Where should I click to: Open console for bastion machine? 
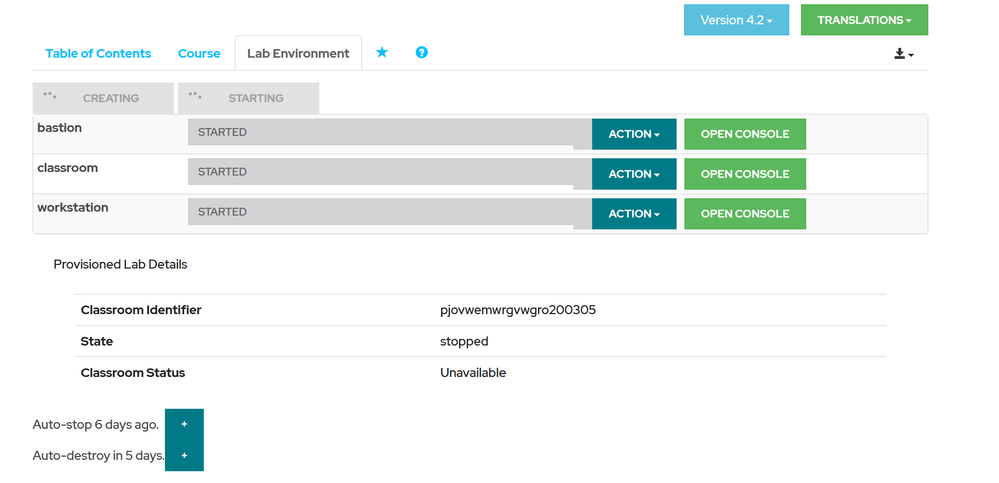(x=745, y=134)
